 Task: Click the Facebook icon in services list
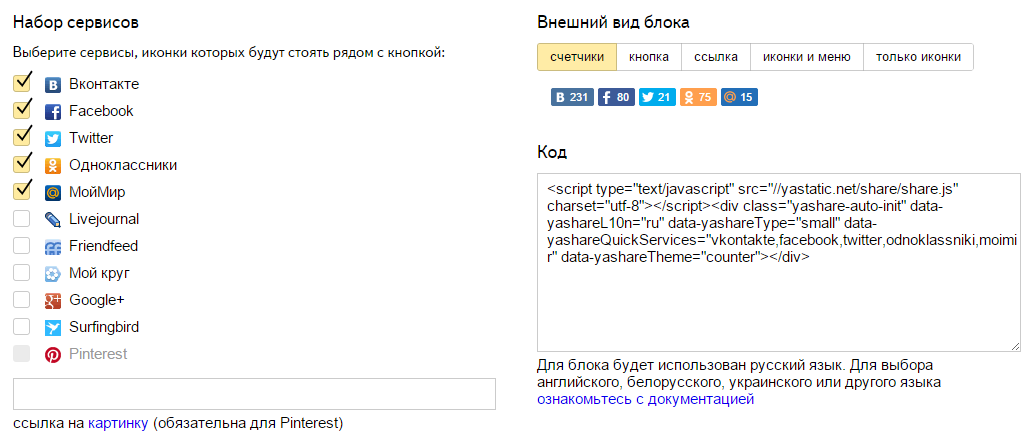coord(53,112)
